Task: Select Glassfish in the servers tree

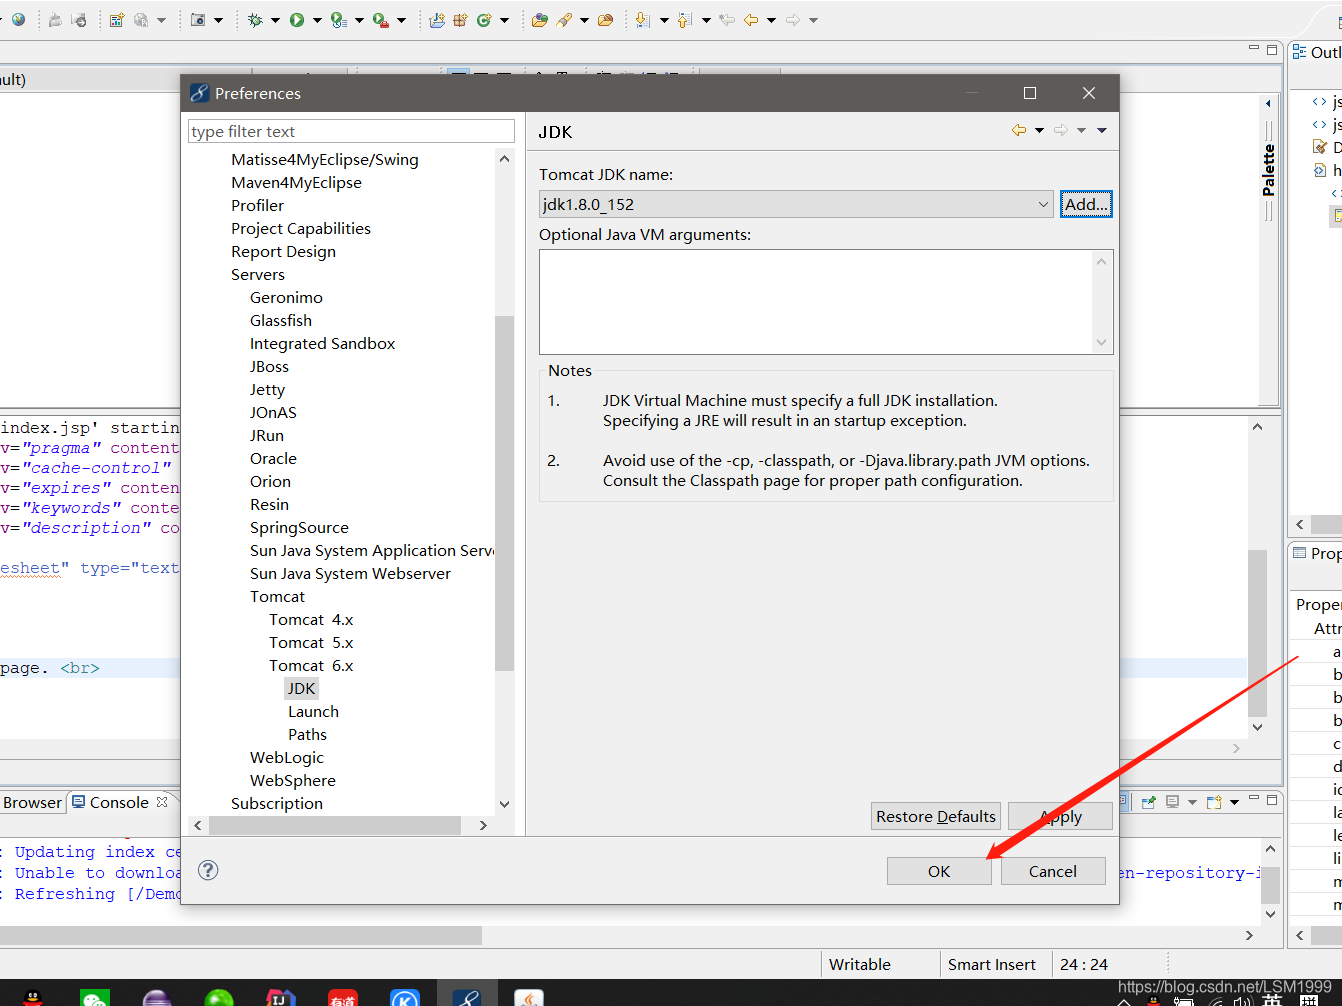Action: [281, 320]
